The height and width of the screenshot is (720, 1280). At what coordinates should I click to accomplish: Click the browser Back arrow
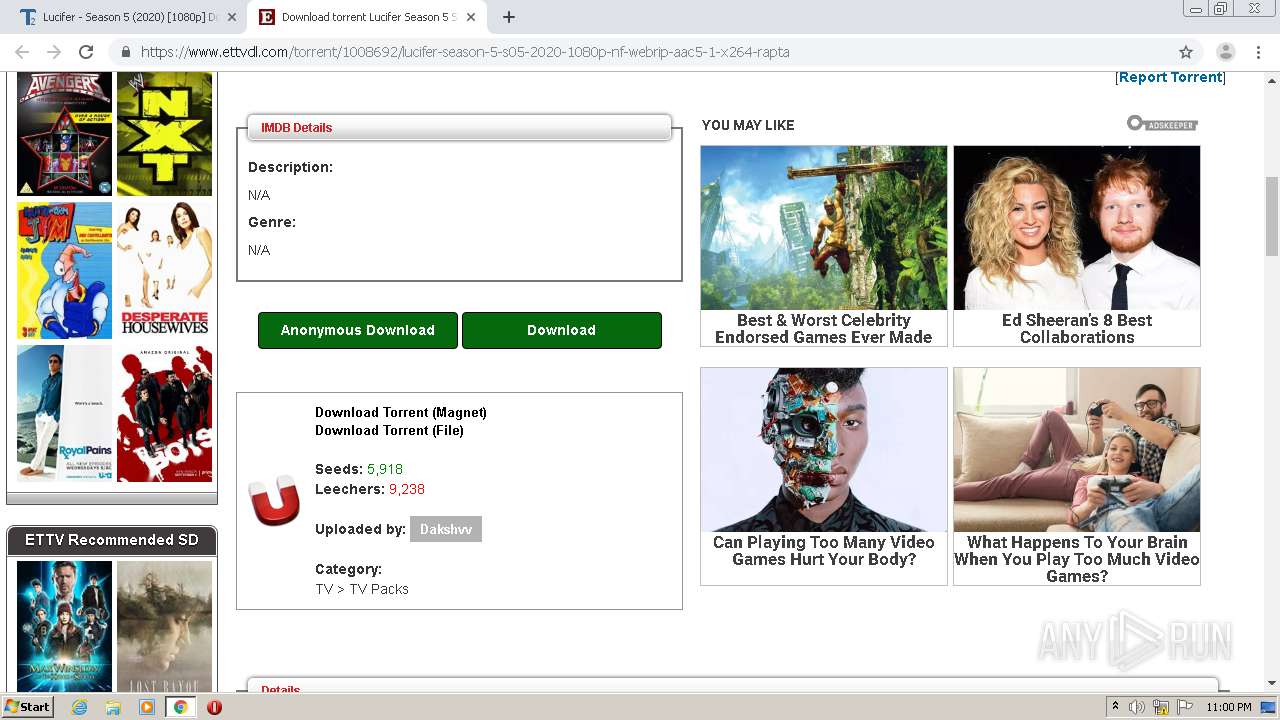point(22,52)
